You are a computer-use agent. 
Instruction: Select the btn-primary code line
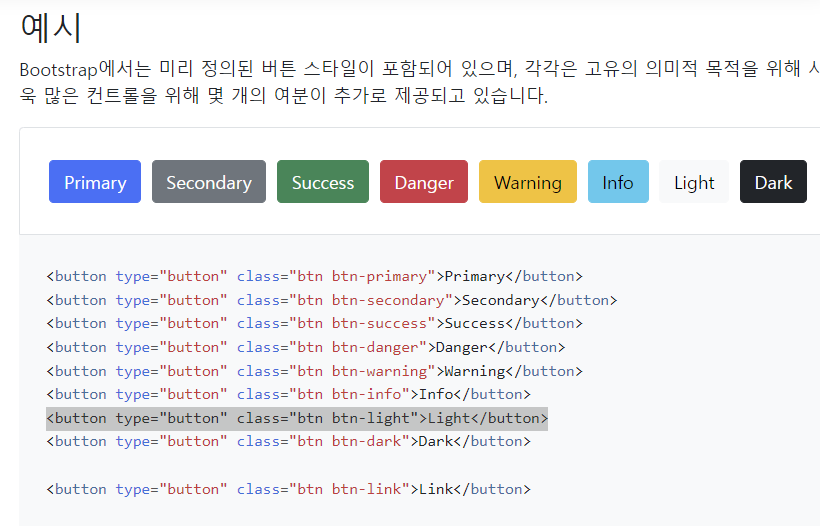click(314, 276)
